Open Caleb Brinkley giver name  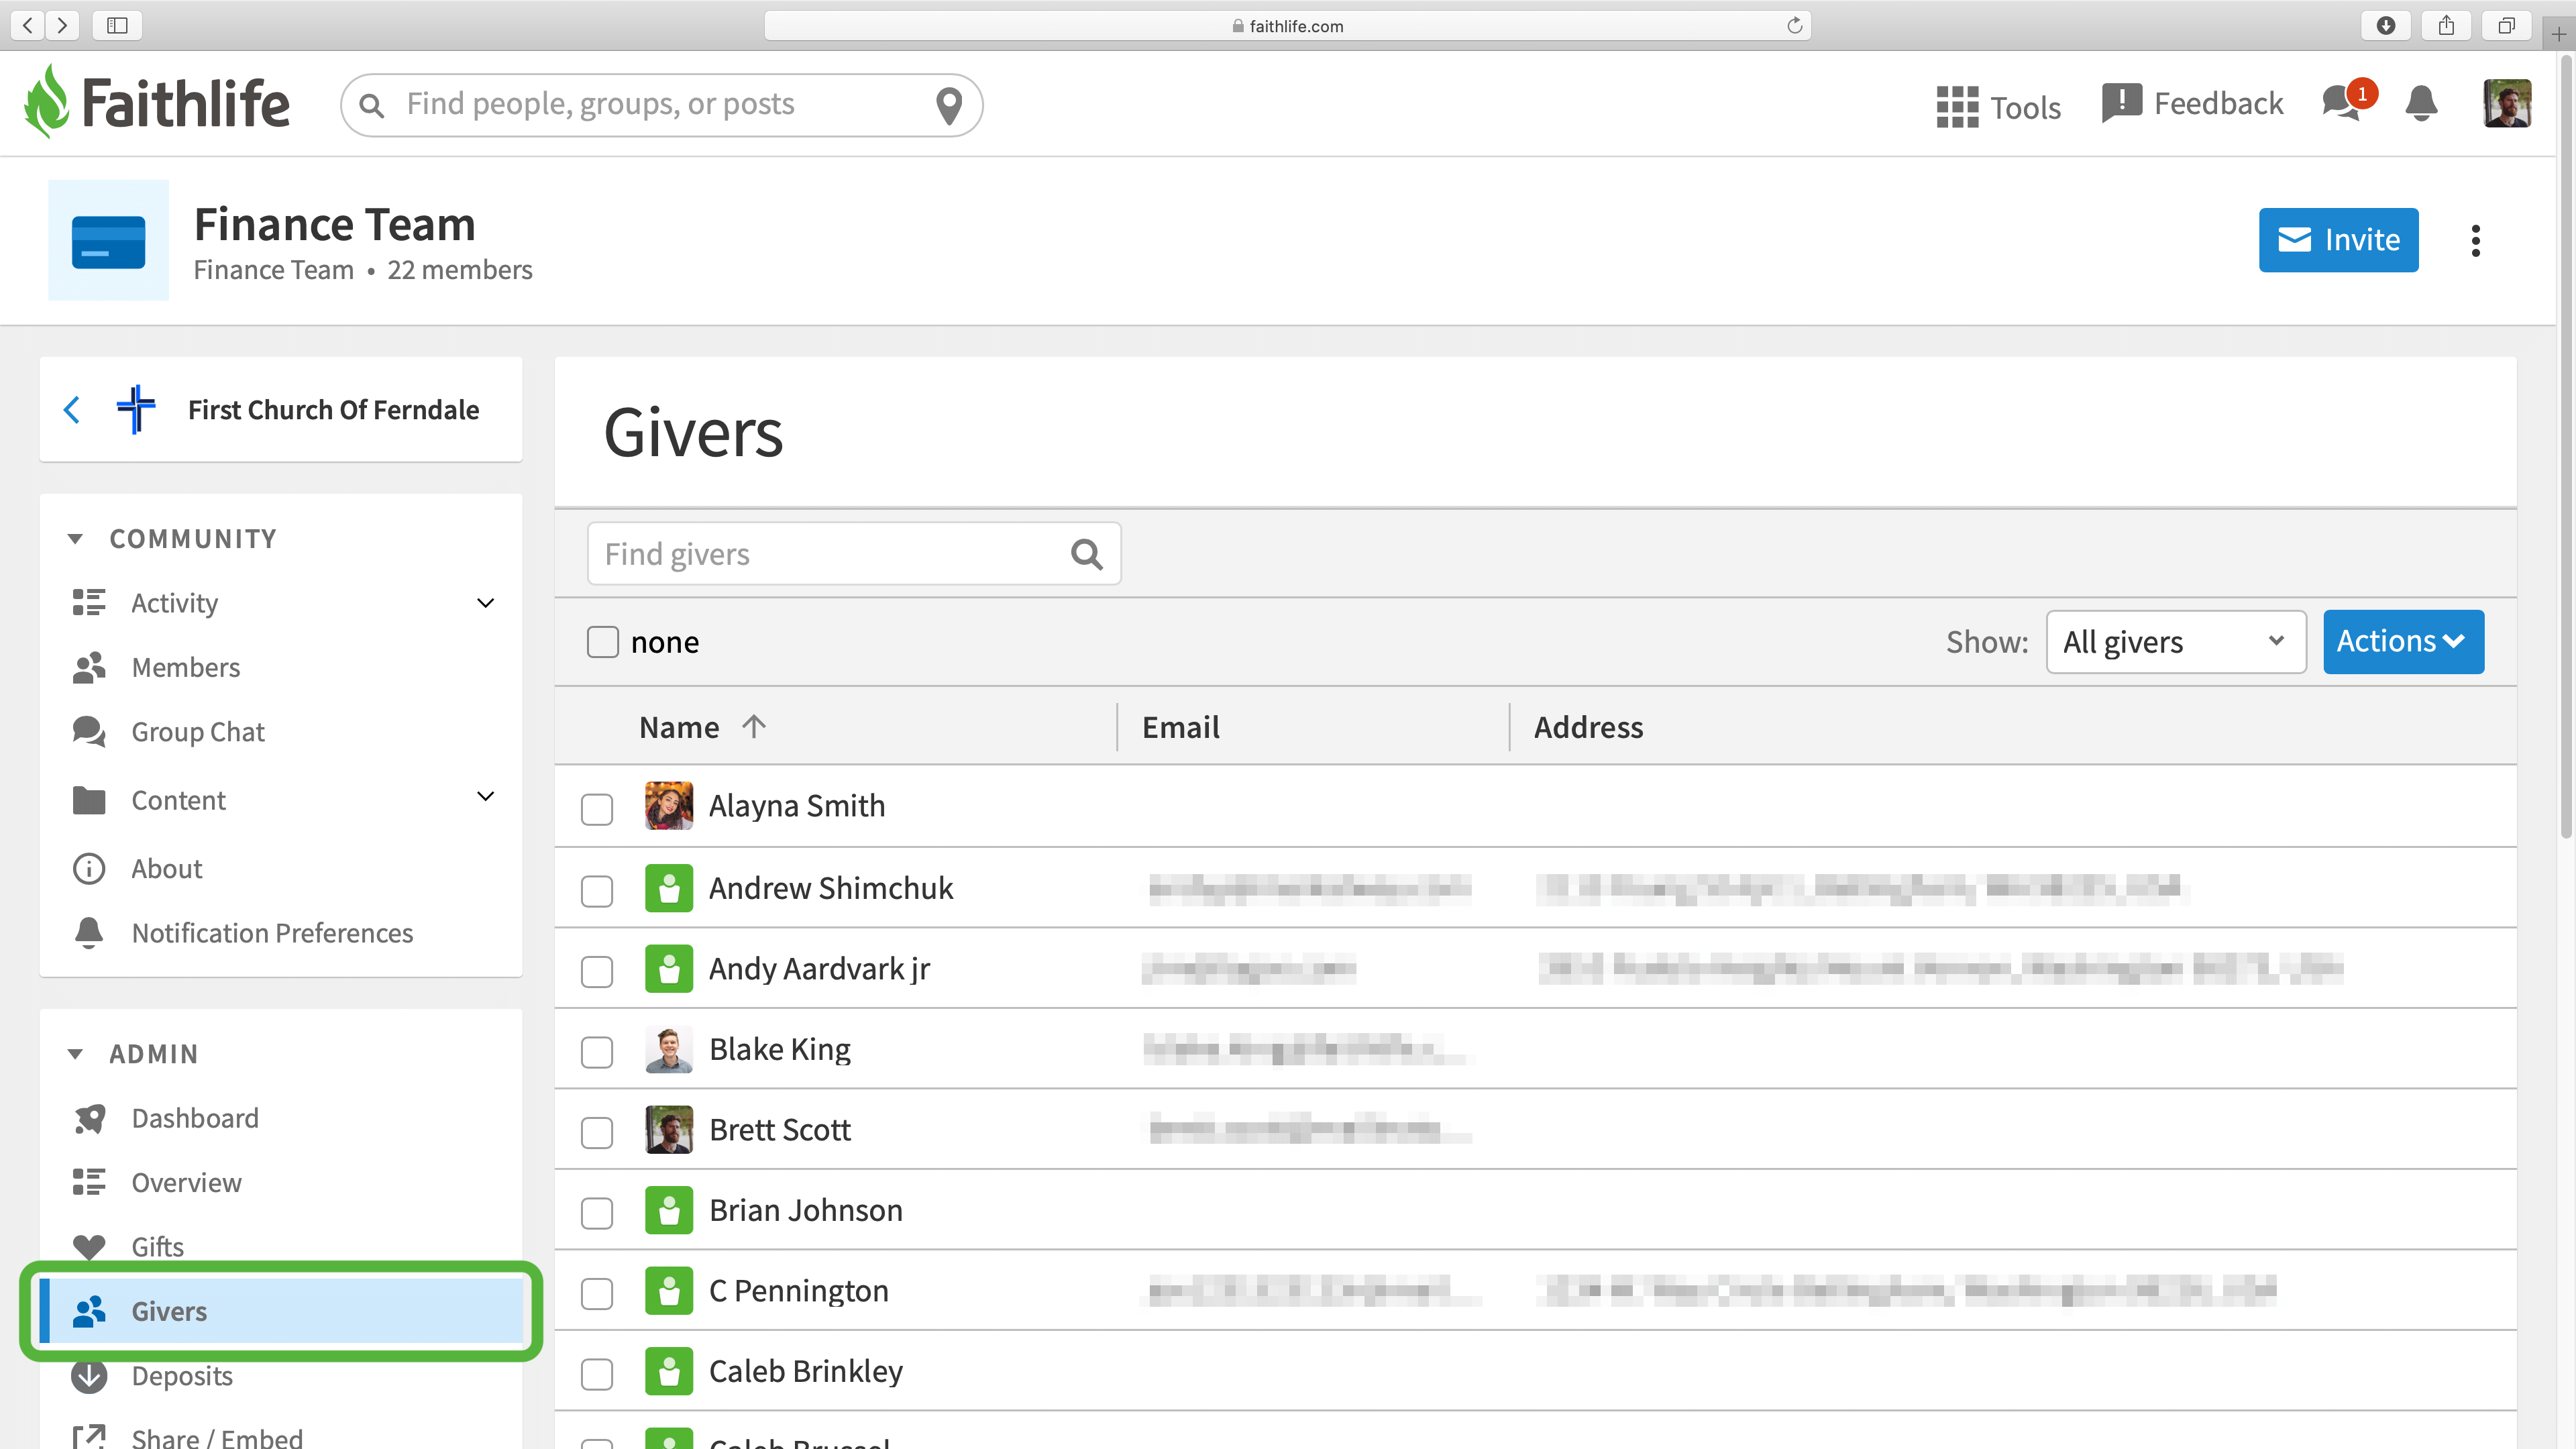click(x=806, y=1372)
